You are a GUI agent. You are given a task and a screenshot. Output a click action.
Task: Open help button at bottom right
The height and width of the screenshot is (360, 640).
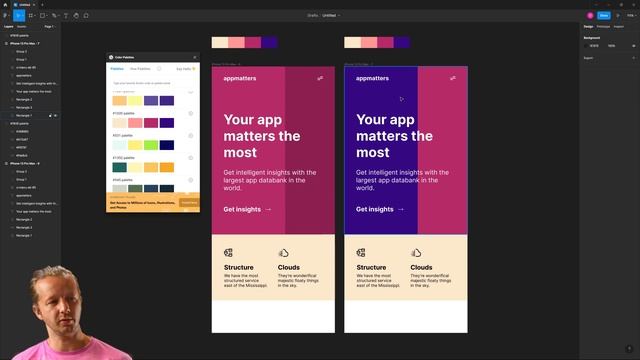click(x=629, y=349)
